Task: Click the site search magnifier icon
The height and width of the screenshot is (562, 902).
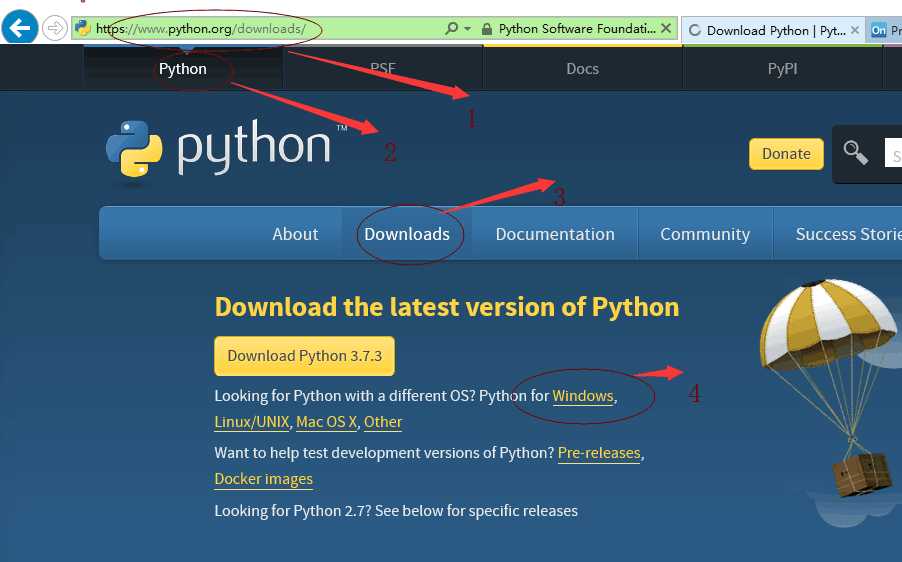Action: click(855, 153)
